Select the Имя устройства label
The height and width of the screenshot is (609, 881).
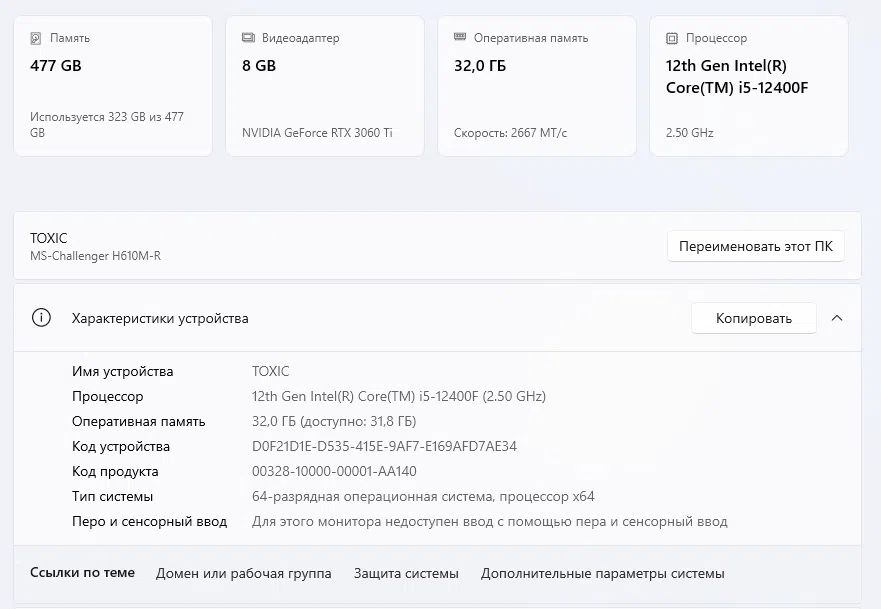[x=122, y=371]
